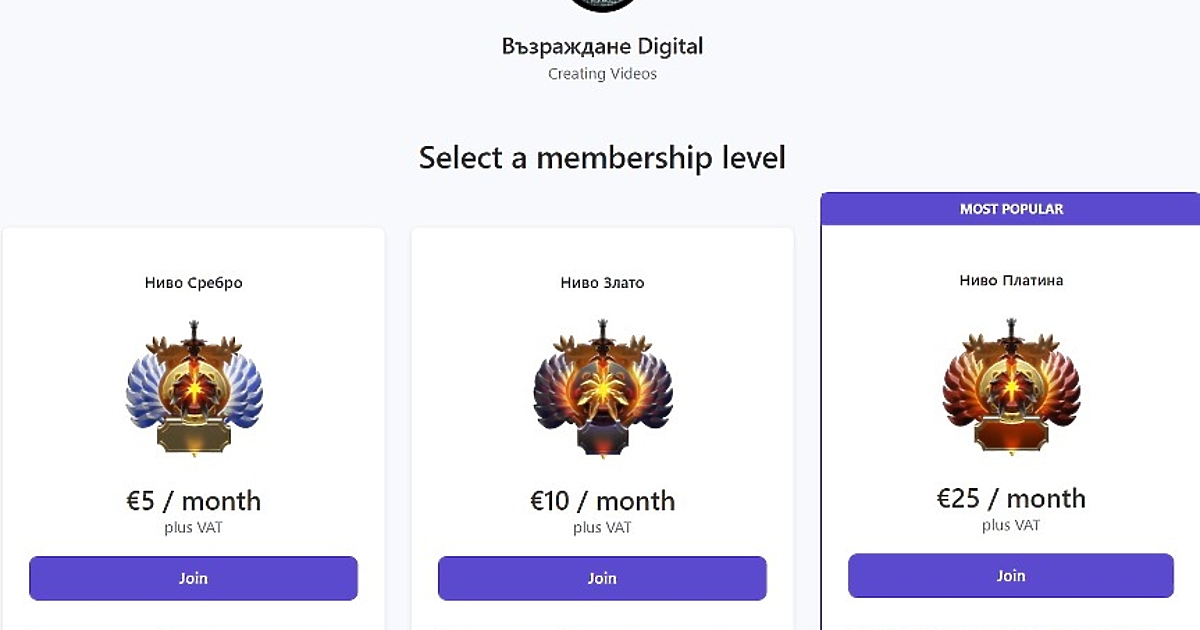
Task: Click the creator avatar at the top
Action: click(x=602, y=4)
